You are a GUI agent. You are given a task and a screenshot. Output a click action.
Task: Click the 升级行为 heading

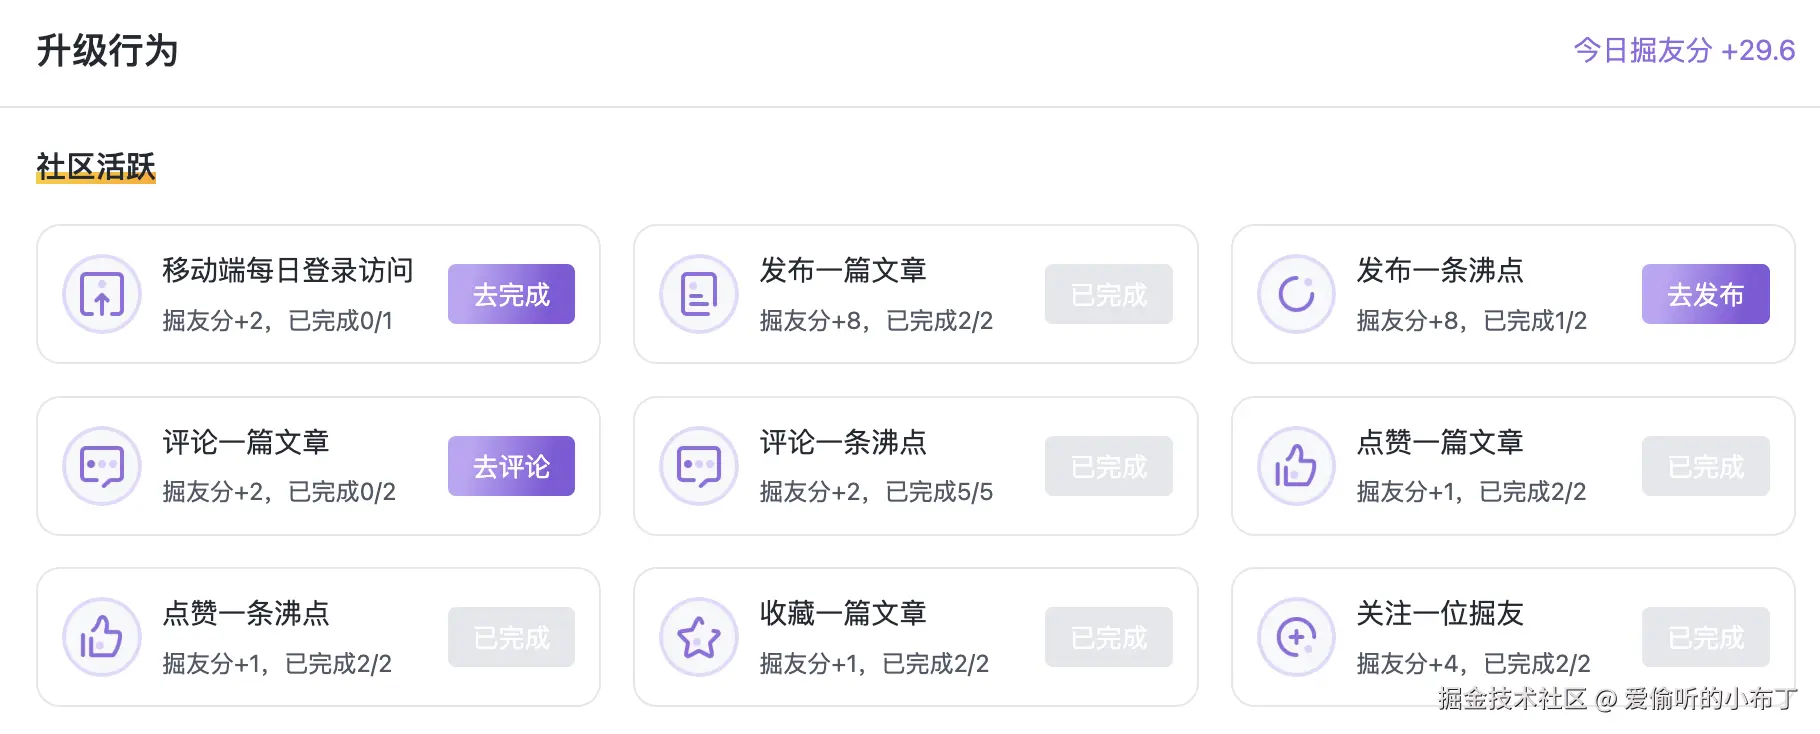pyautogui.click(x=107, y=50)
